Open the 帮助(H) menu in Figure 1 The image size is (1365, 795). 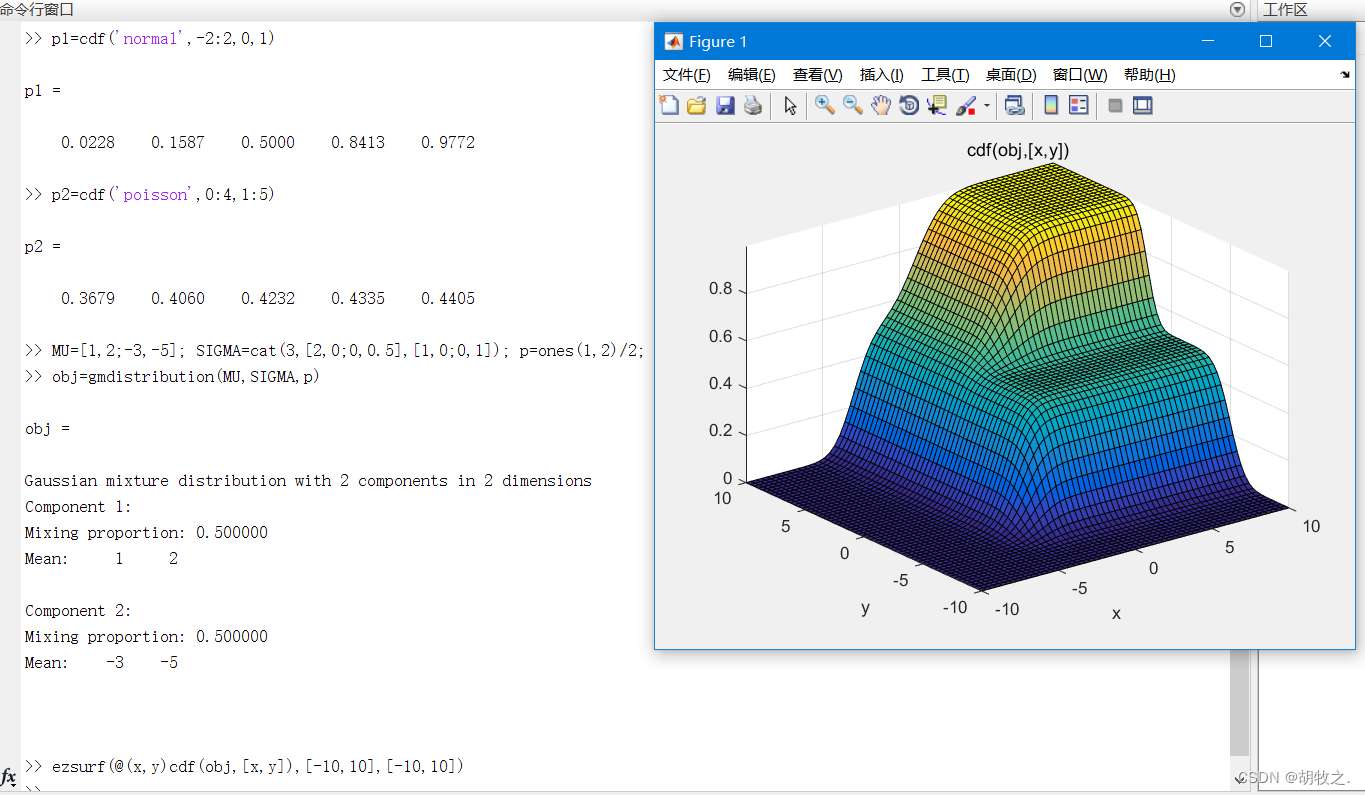[1150, 75]
